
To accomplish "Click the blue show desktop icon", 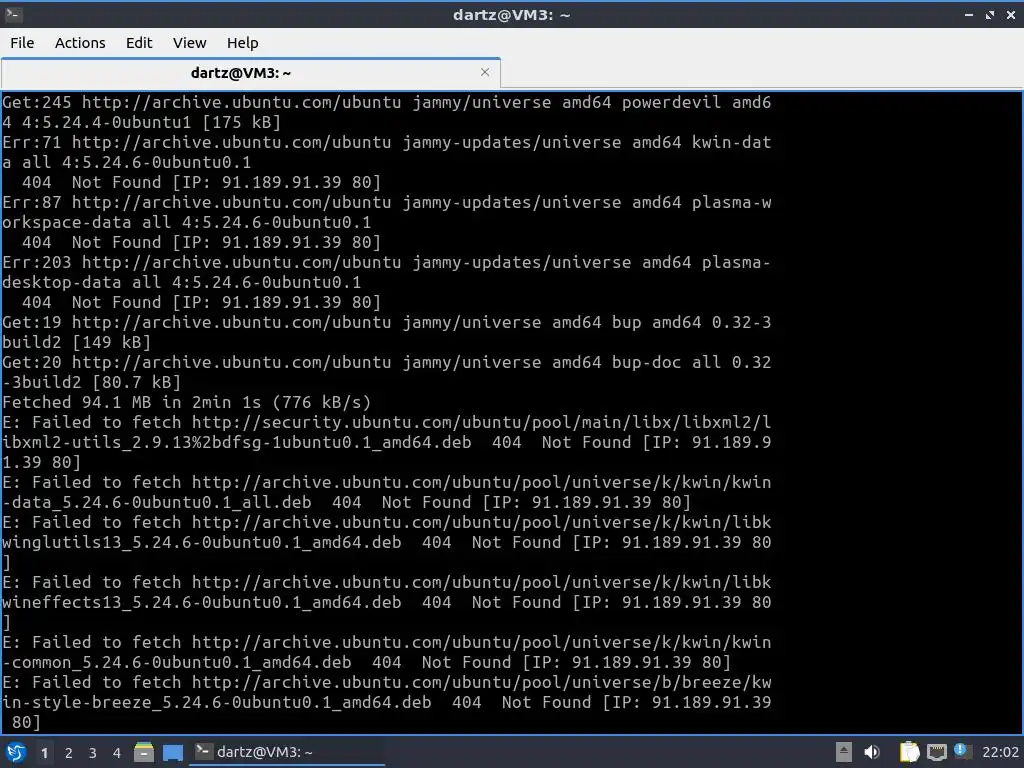I will pos(172,752).
